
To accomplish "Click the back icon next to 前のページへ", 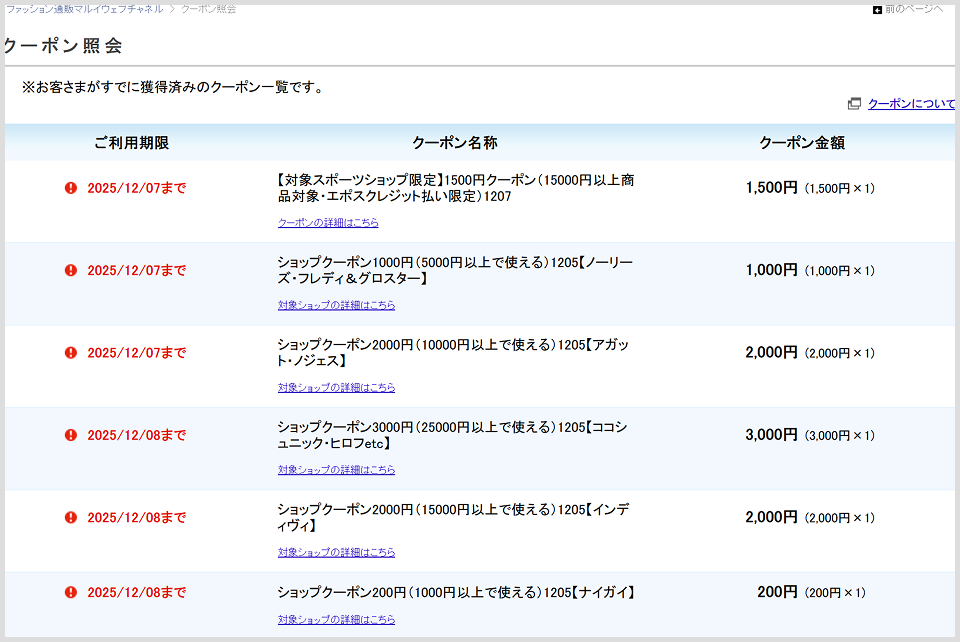I will point(877,10).
